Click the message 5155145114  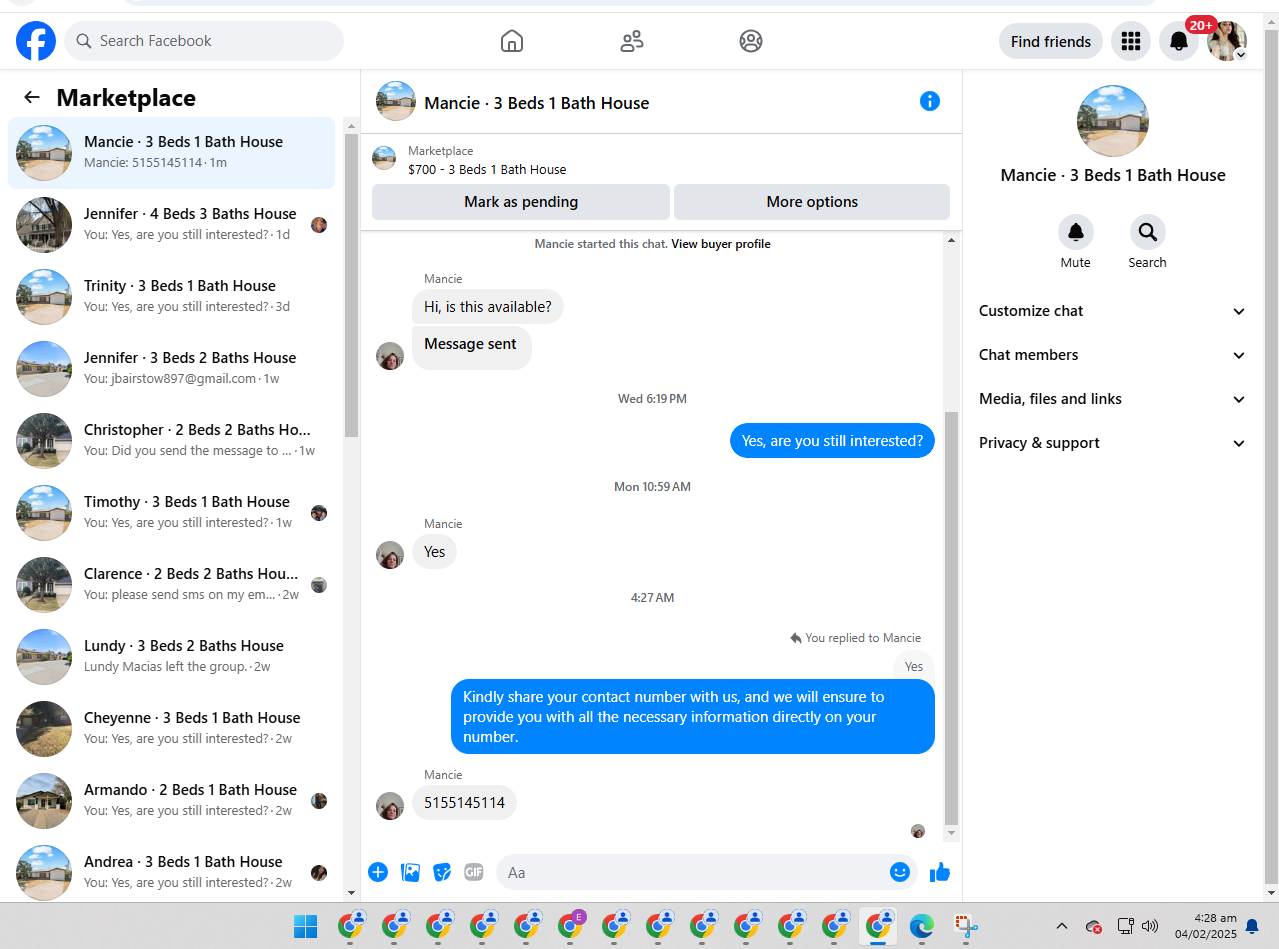[x=464, y=802]
